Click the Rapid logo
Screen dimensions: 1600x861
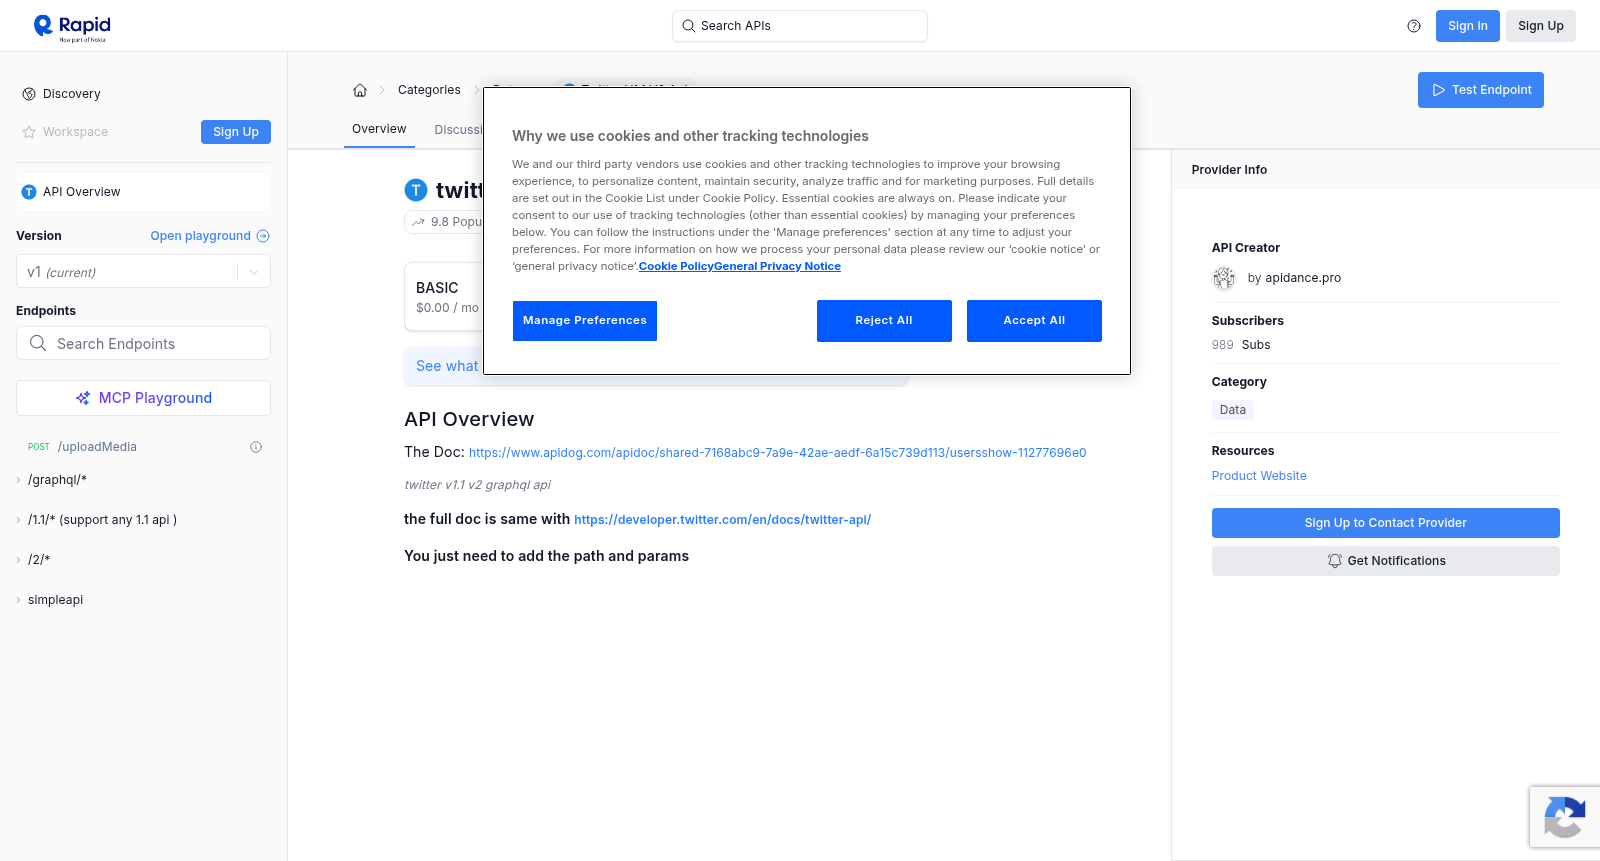[x=72, y=27]
